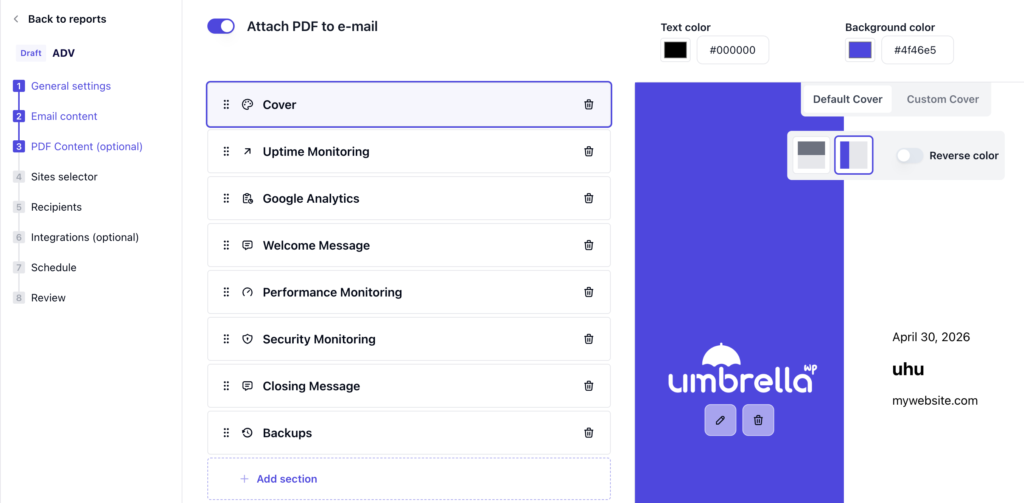Open the Recipients step

(x=56, y=207)
